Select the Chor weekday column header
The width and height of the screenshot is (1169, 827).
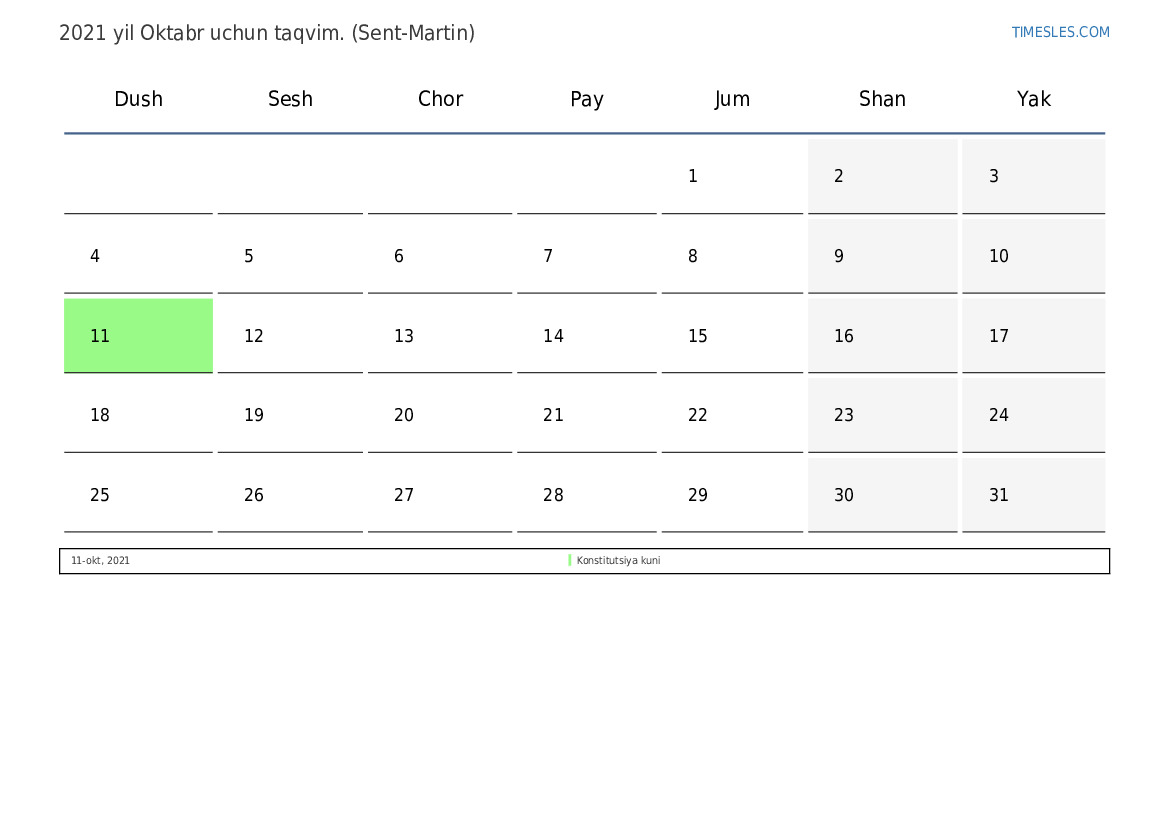[x=440, y=99]
